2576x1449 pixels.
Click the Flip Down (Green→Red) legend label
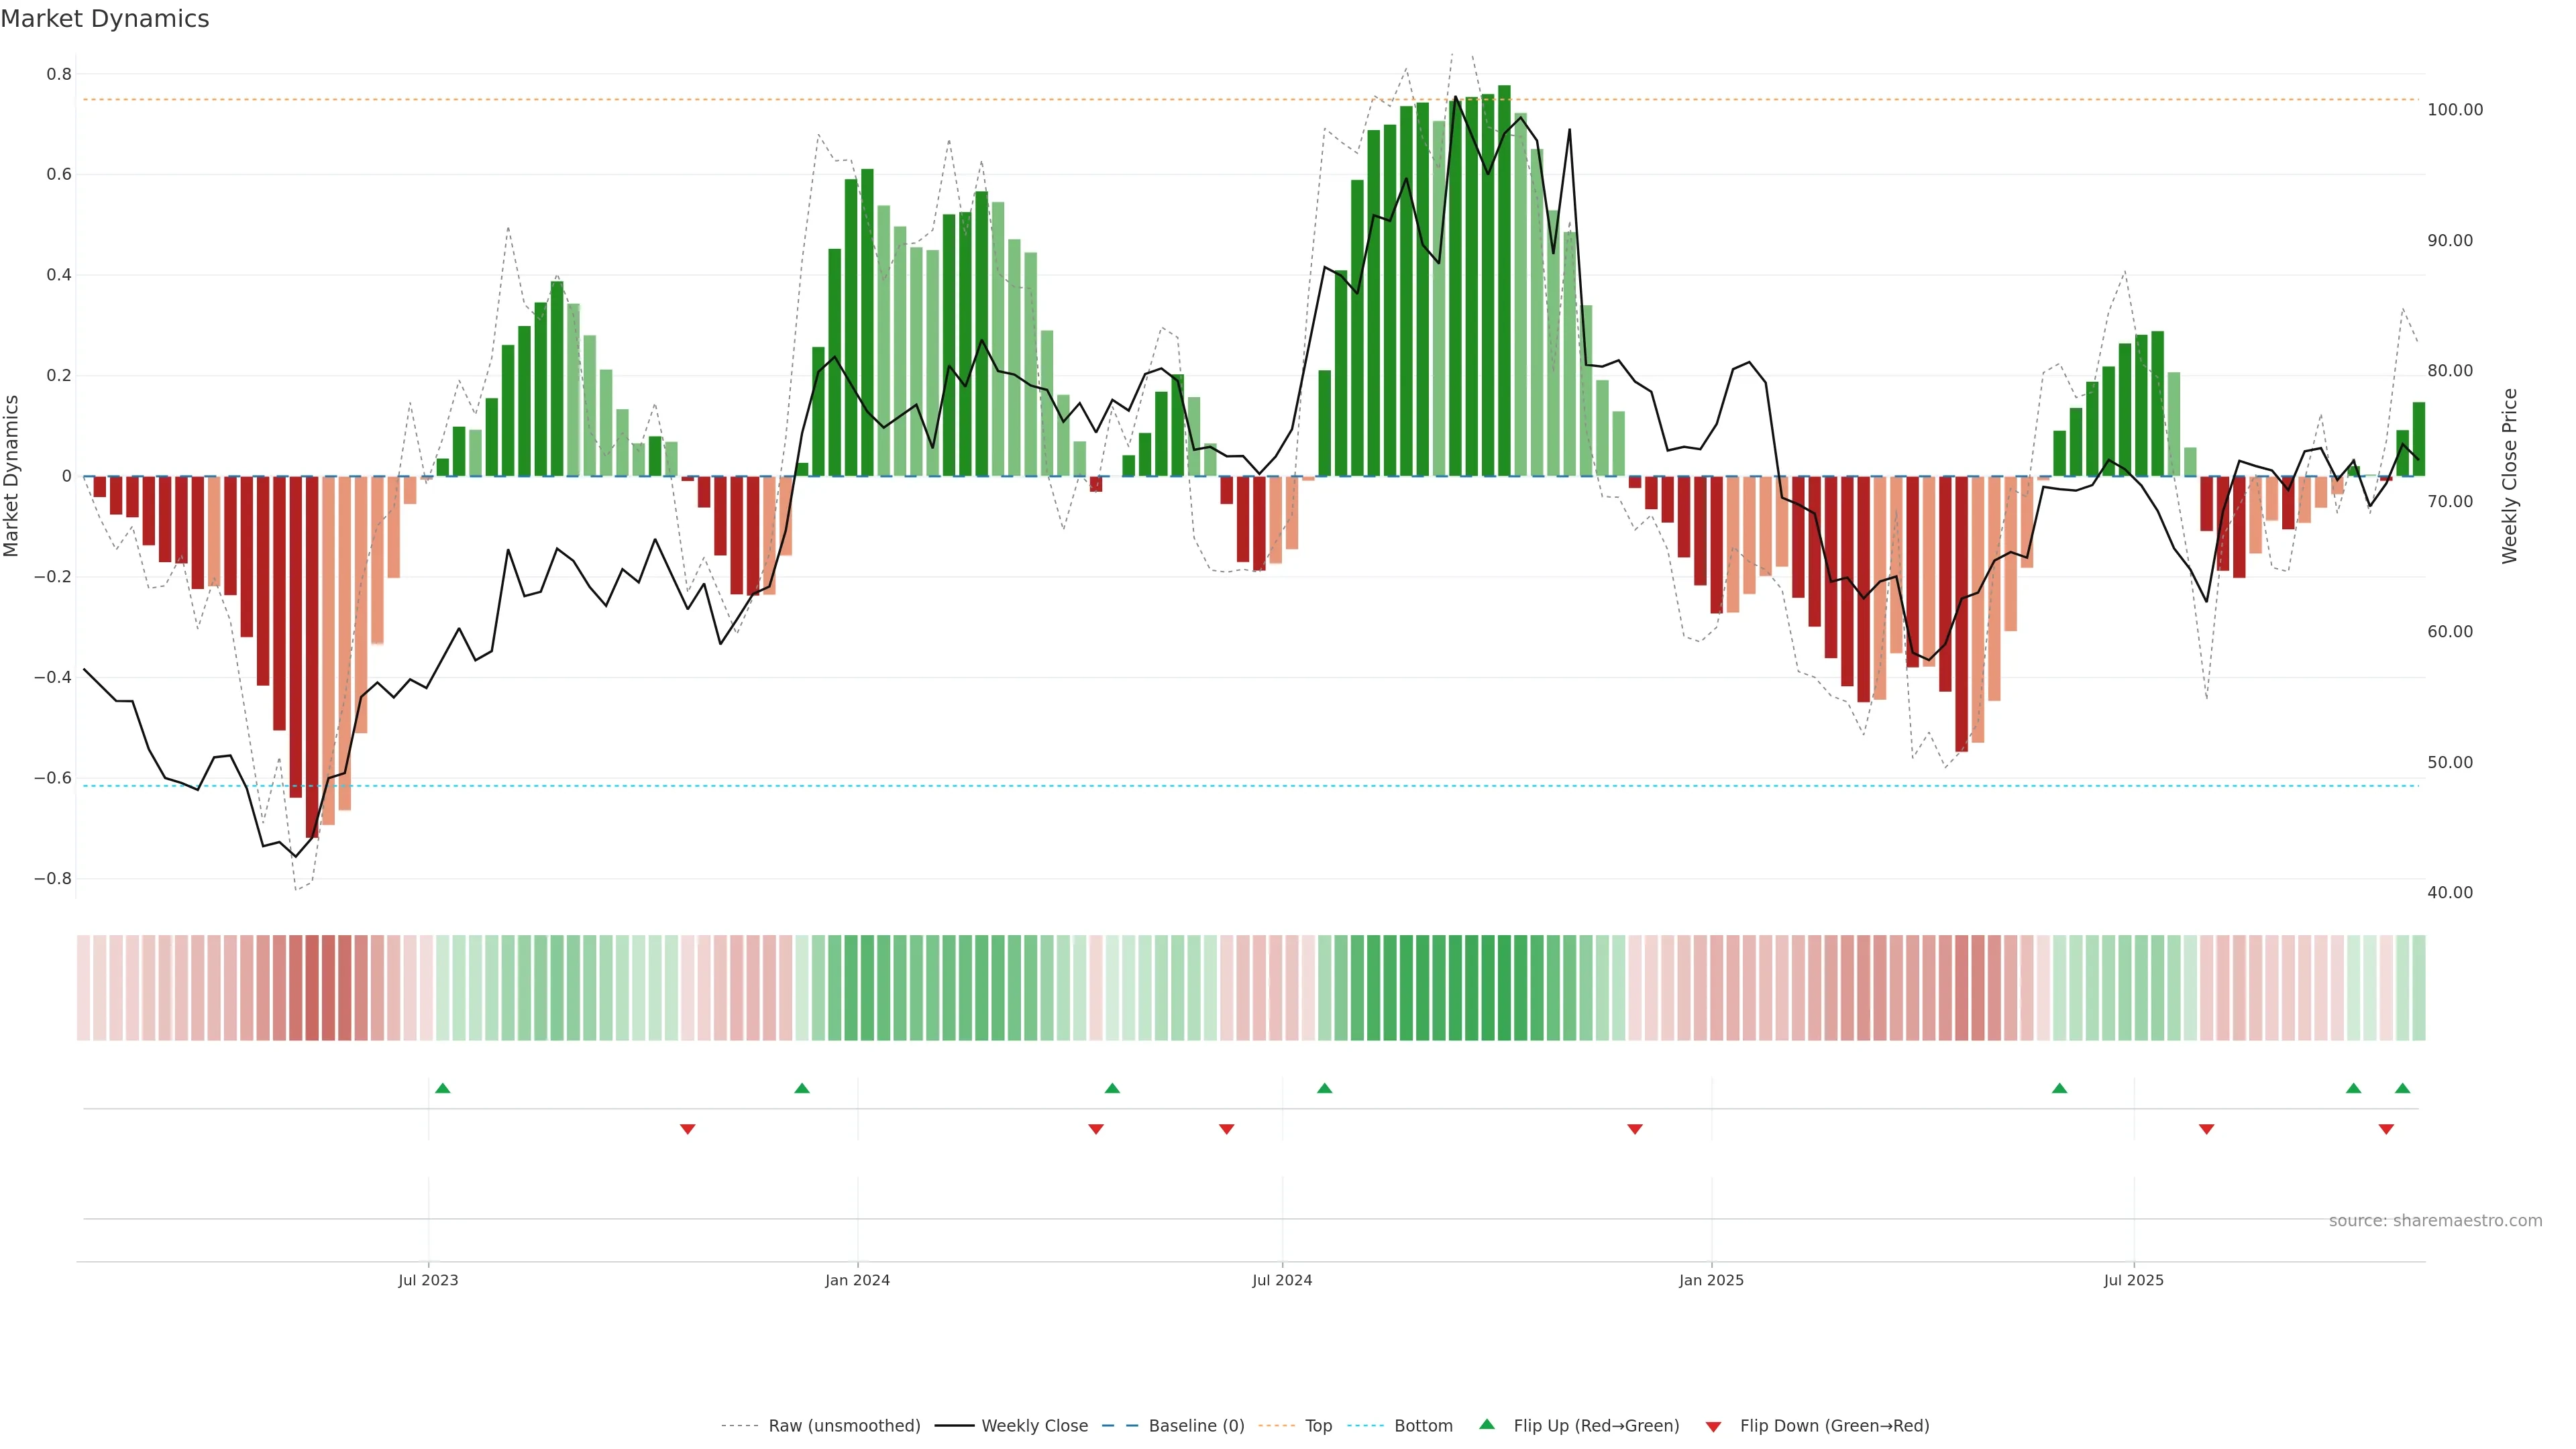1834,1426
